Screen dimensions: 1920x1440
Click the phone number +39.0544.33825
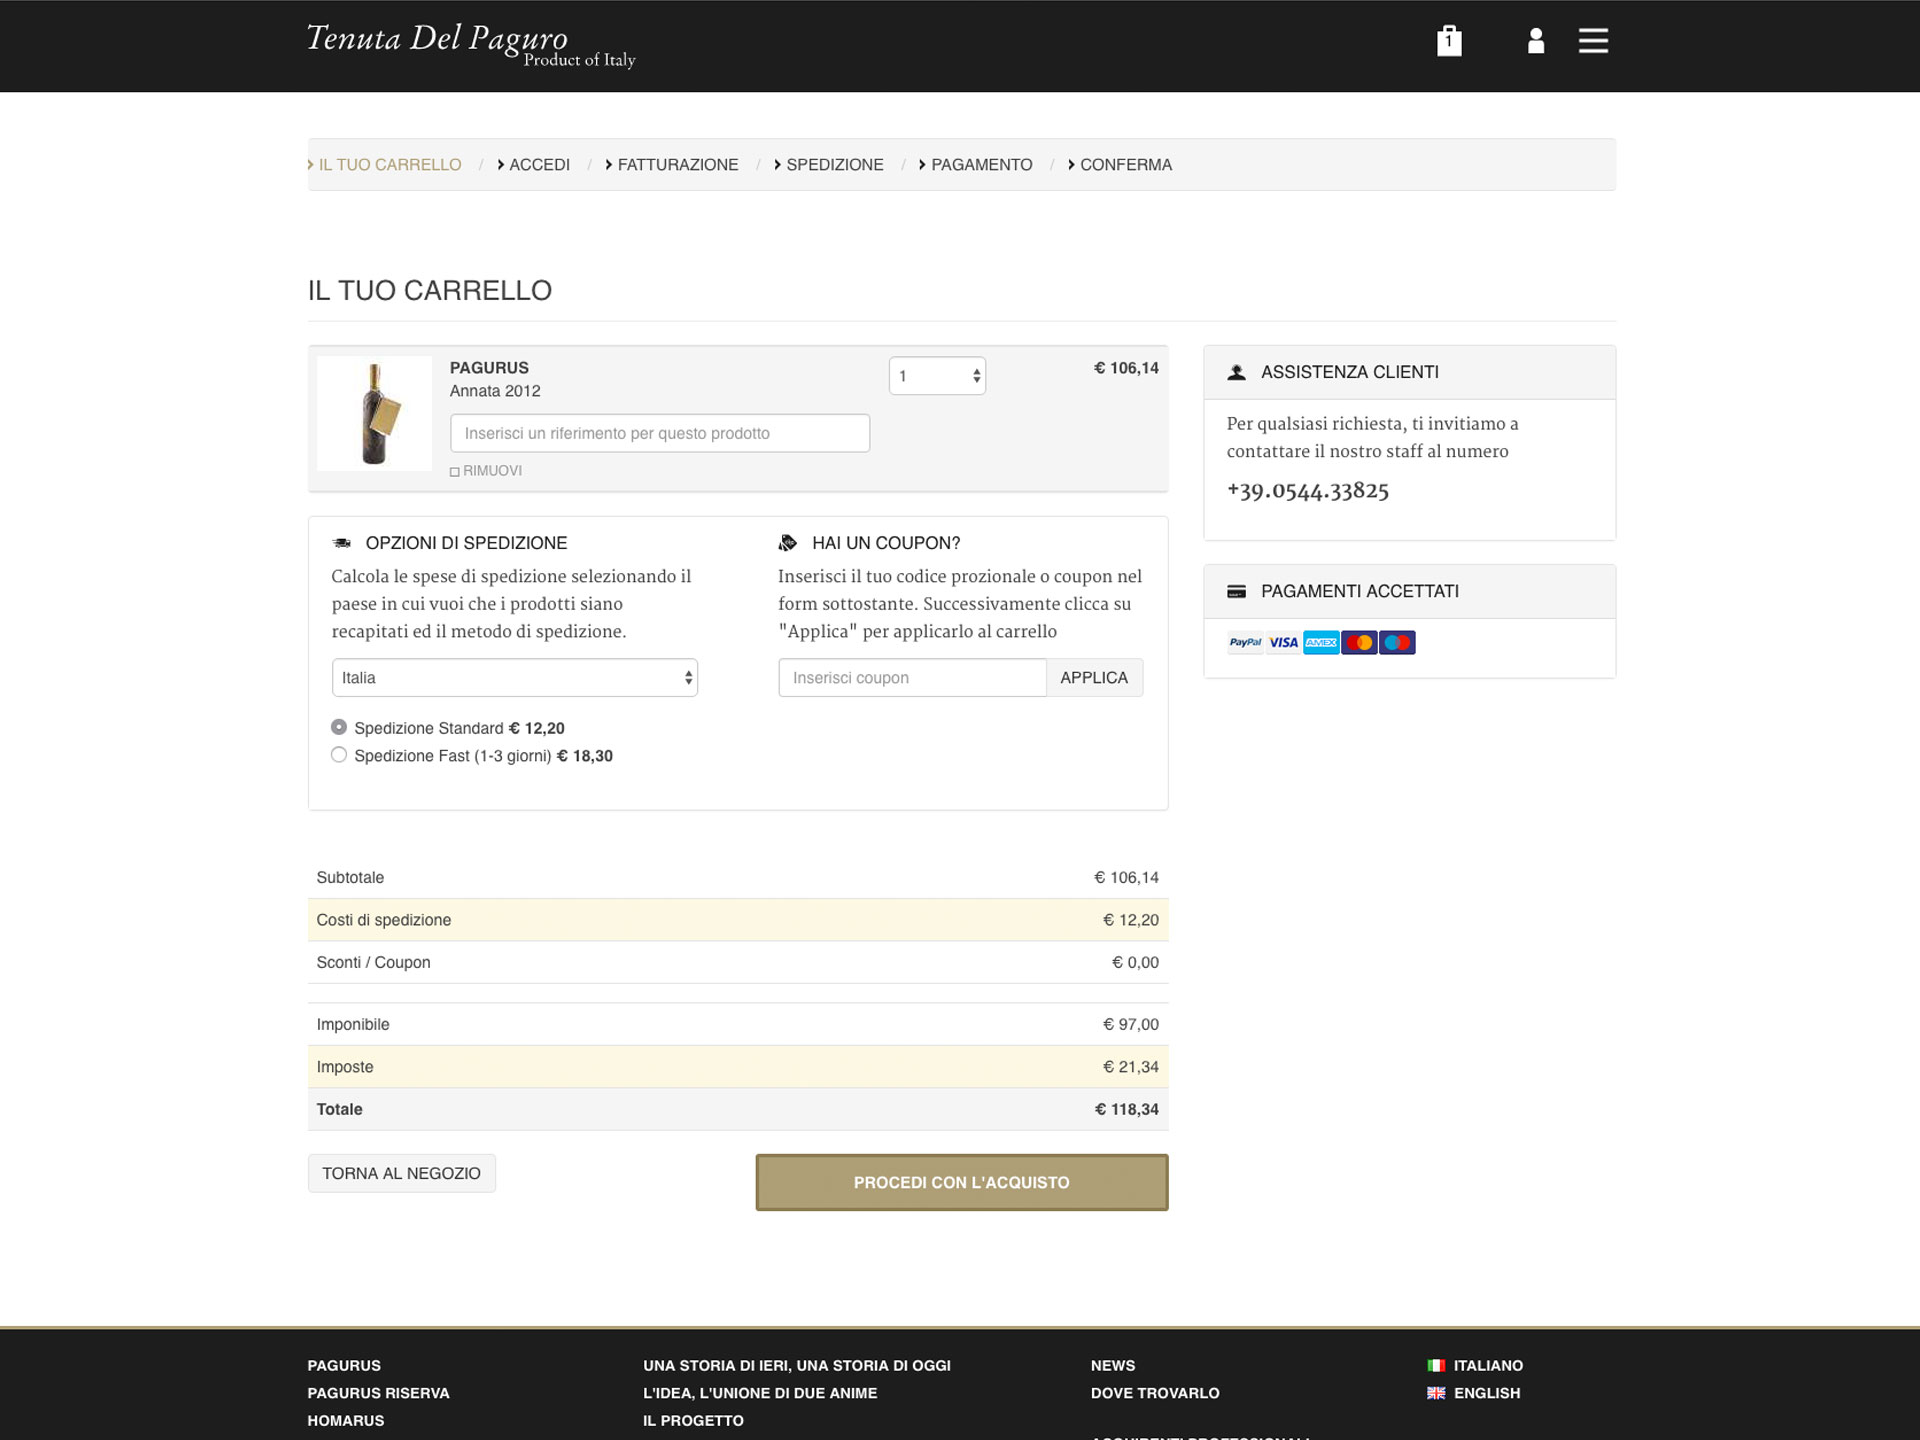tap(1308, 491)
